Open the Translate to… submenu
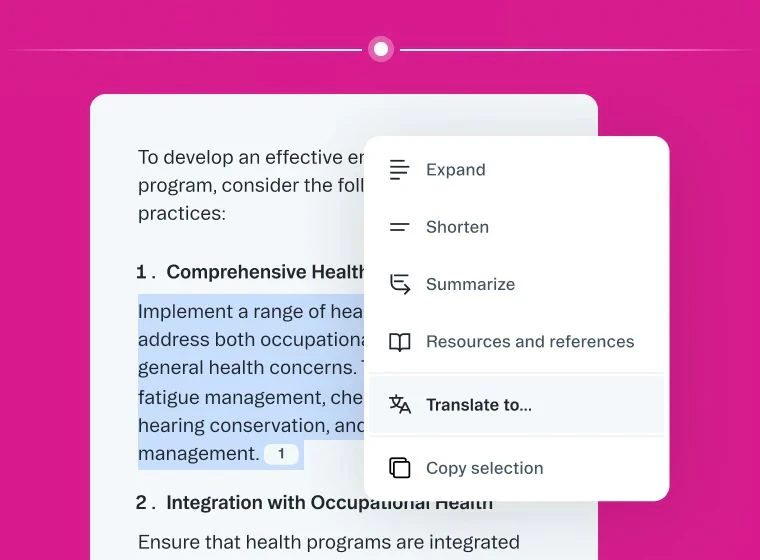 [x=517, y=405]
